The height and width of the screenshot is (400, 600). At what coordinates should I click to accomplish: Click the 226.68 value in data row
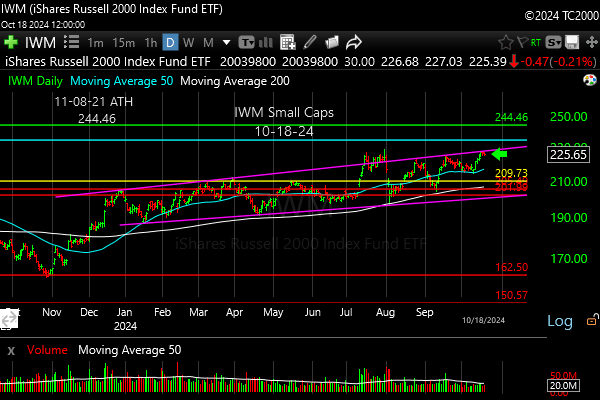point(399,62)
